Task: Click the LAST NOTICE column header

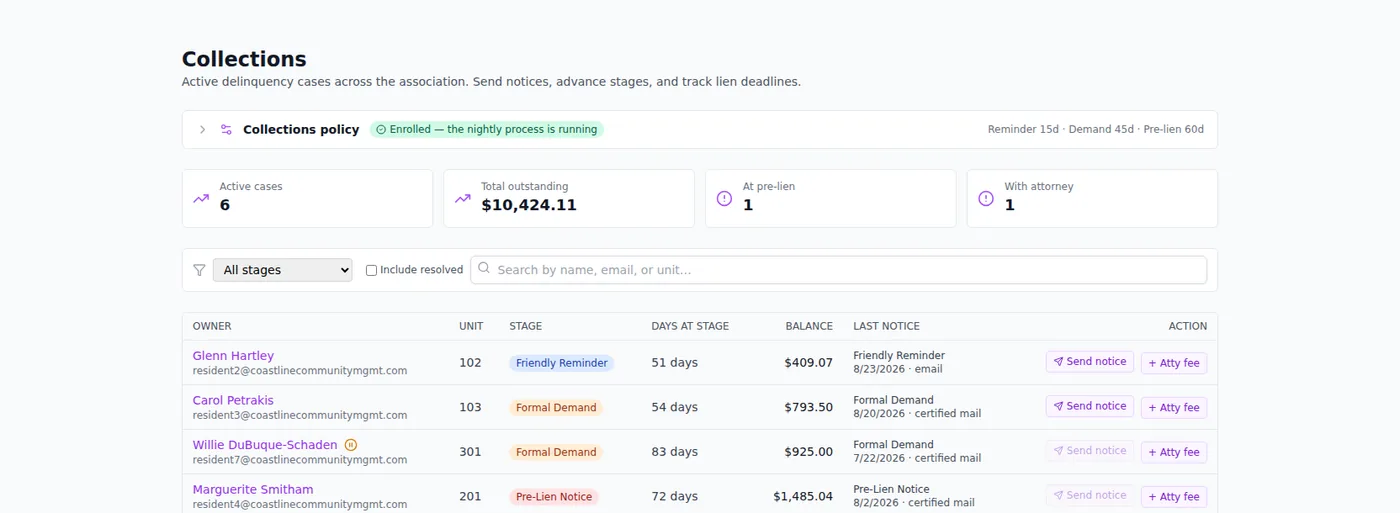Action: (x=886, y=326)
